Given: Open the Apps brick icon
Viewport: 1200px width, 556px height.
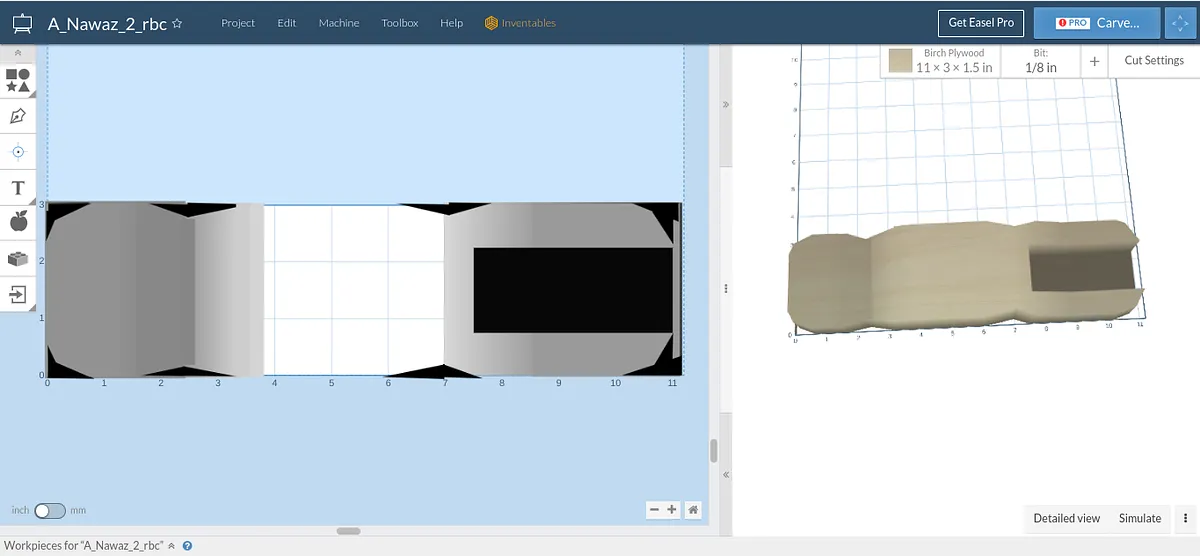Looking at the screenshot, I should (x=18, y=259).
